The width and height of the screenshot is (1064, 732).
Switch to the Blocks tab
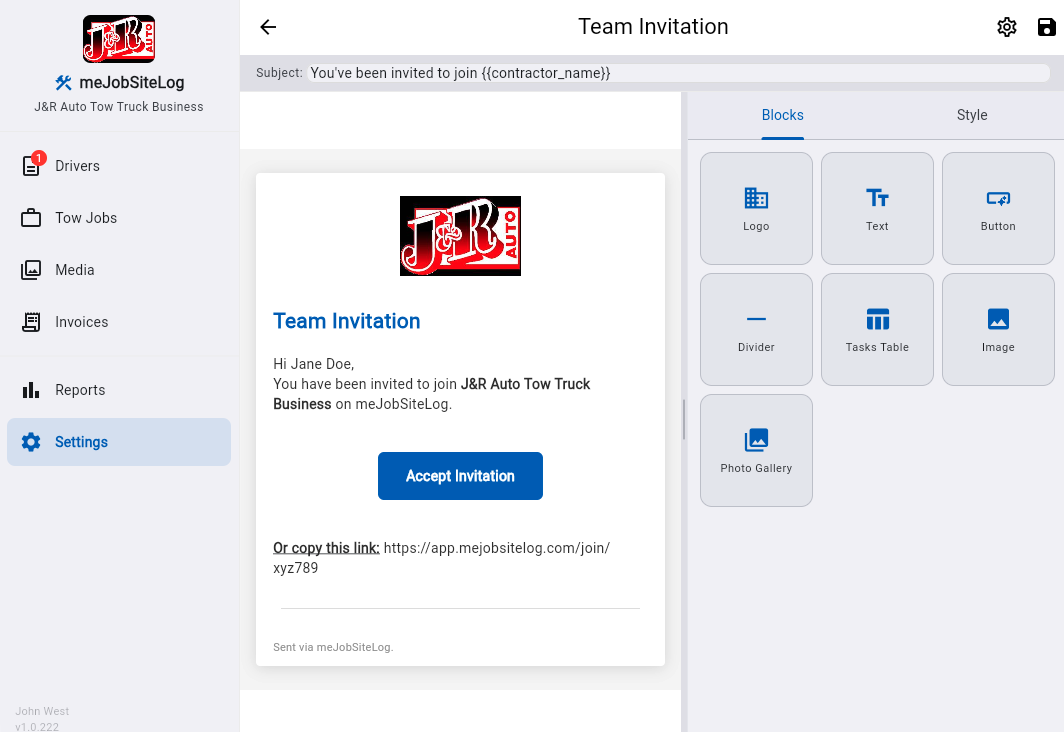(782, 115)
